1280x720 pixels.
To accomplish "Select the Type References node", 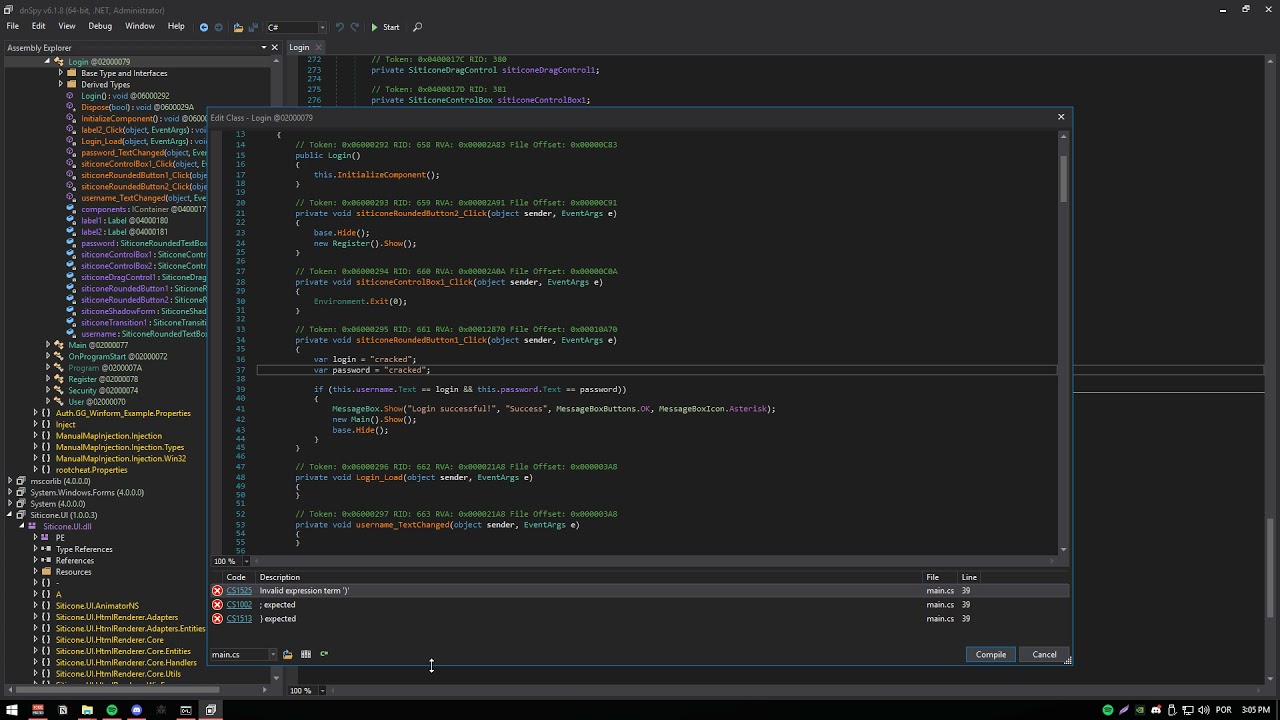I will [84, 549].
